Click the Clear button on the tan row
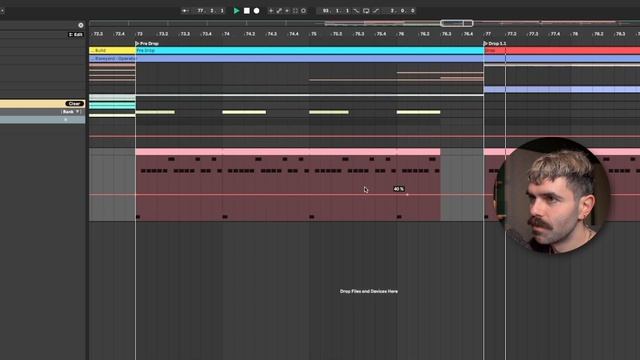The image size is (640, 360). [74, 104]
